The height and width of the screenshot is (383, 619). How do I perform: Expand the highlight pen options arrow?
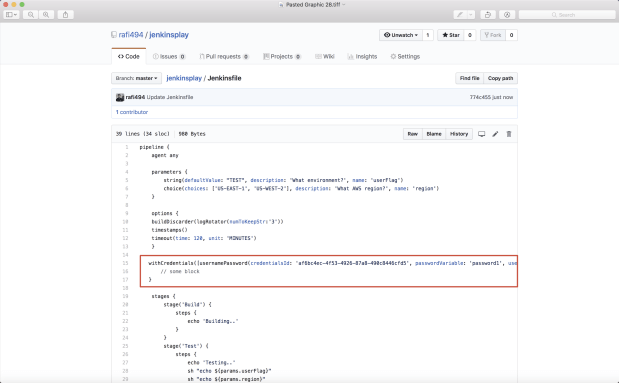coord(471,15)
